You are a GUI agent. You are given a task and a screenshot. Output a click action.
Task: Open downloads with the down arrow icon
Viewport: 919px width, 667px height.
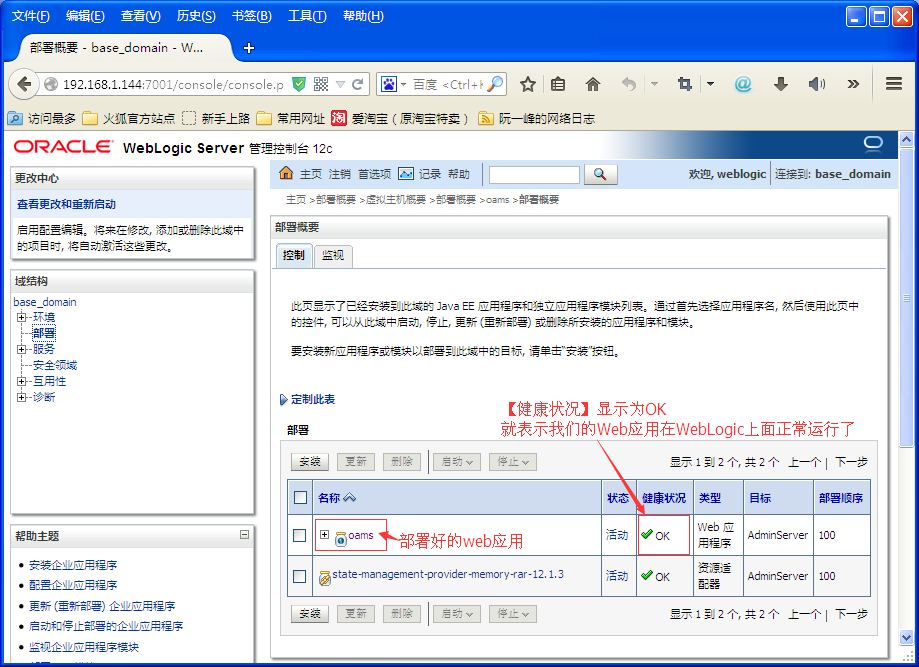[780, 84]
